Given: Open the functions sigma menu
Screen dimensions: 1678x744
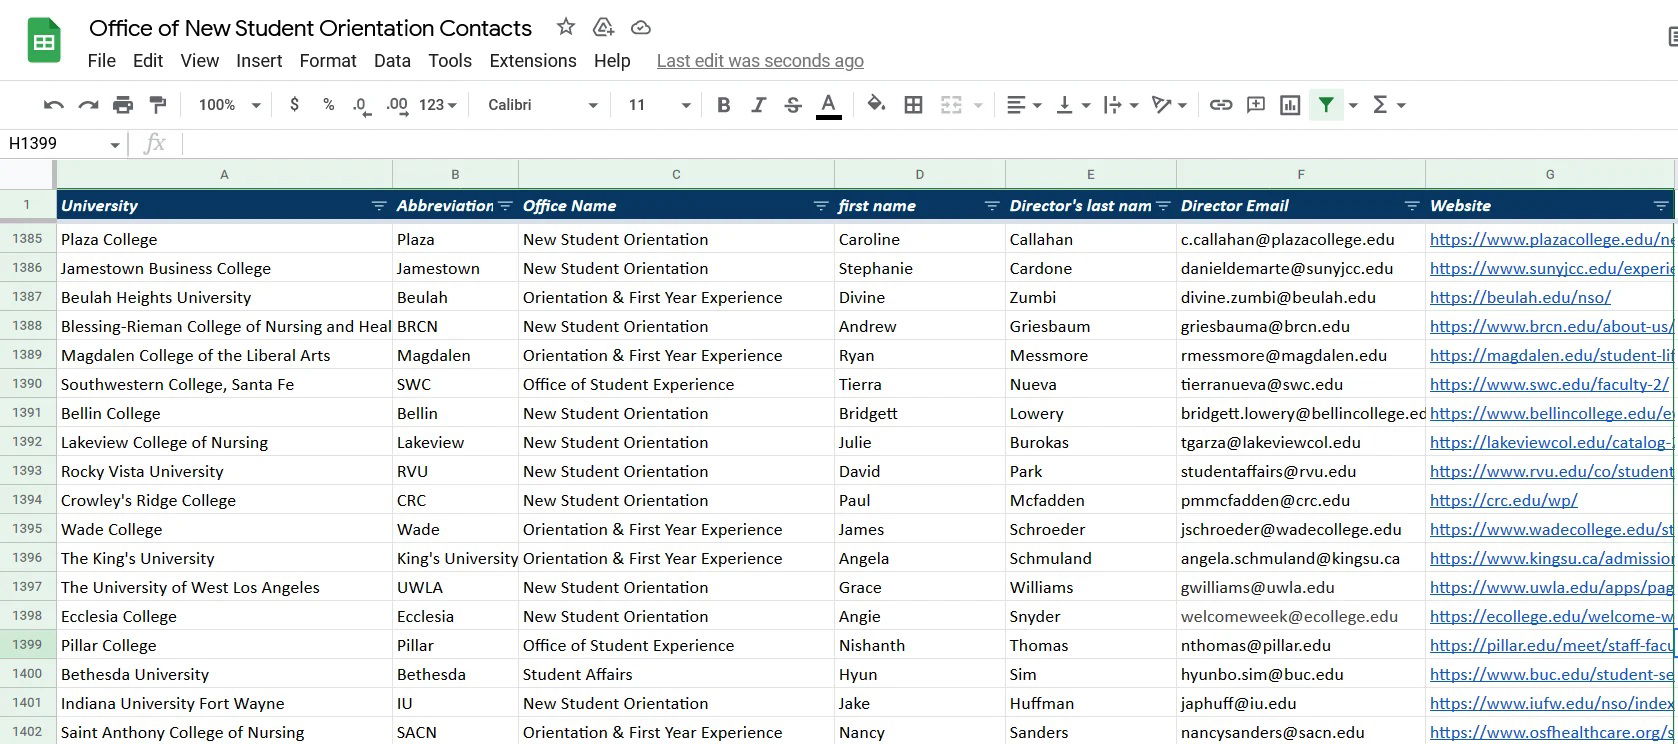Looking at the screenshot, I should point(1389,105).
